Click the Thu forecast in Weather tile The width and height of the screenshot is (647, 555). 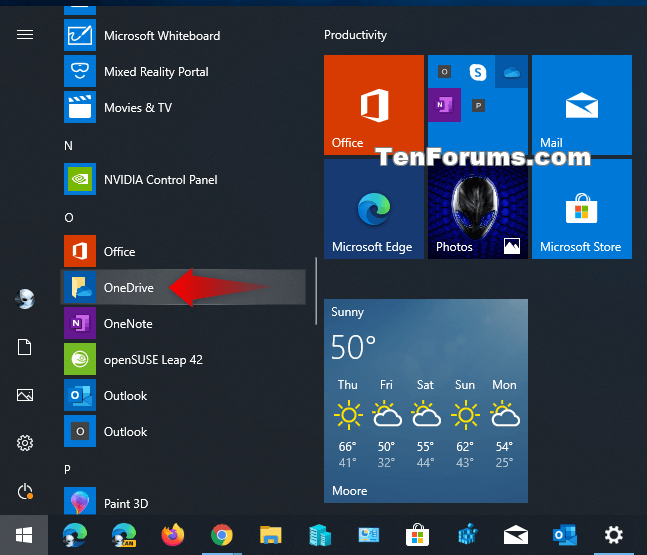[x=348, y=424]
